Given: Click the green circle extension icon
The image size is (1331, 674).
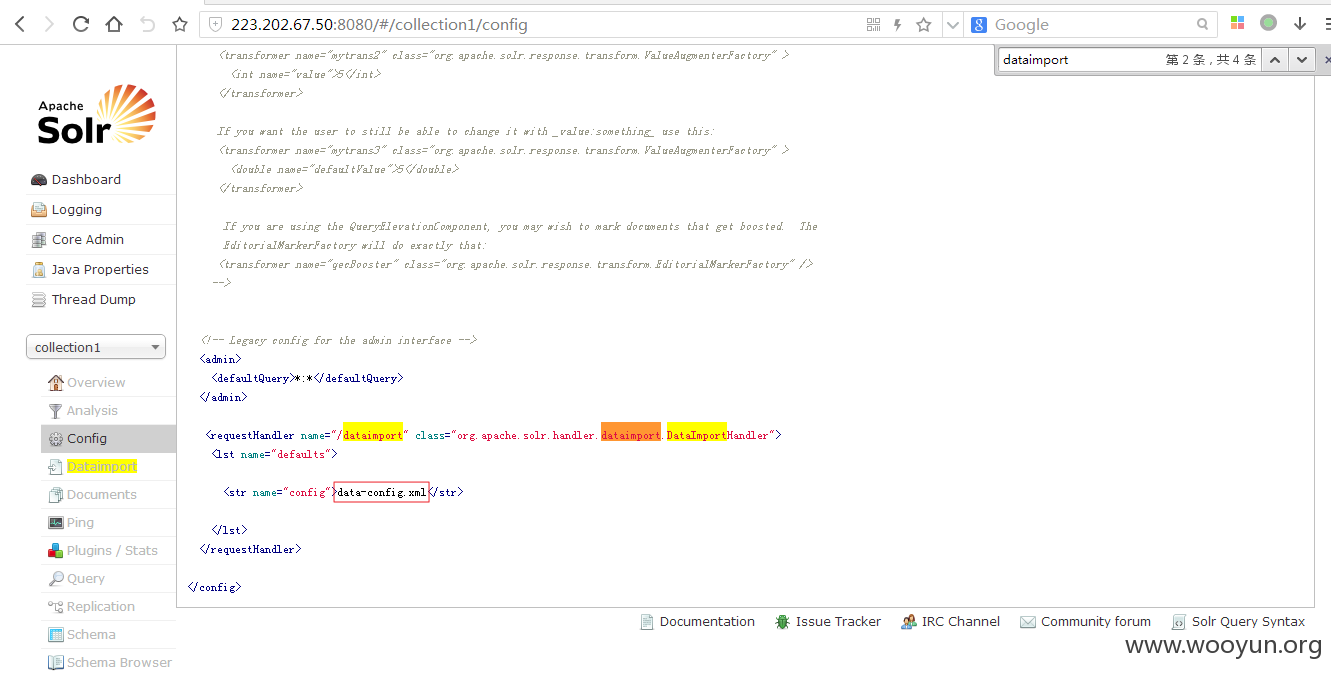Looking at the screenshot, I should tap(1268, 23).
